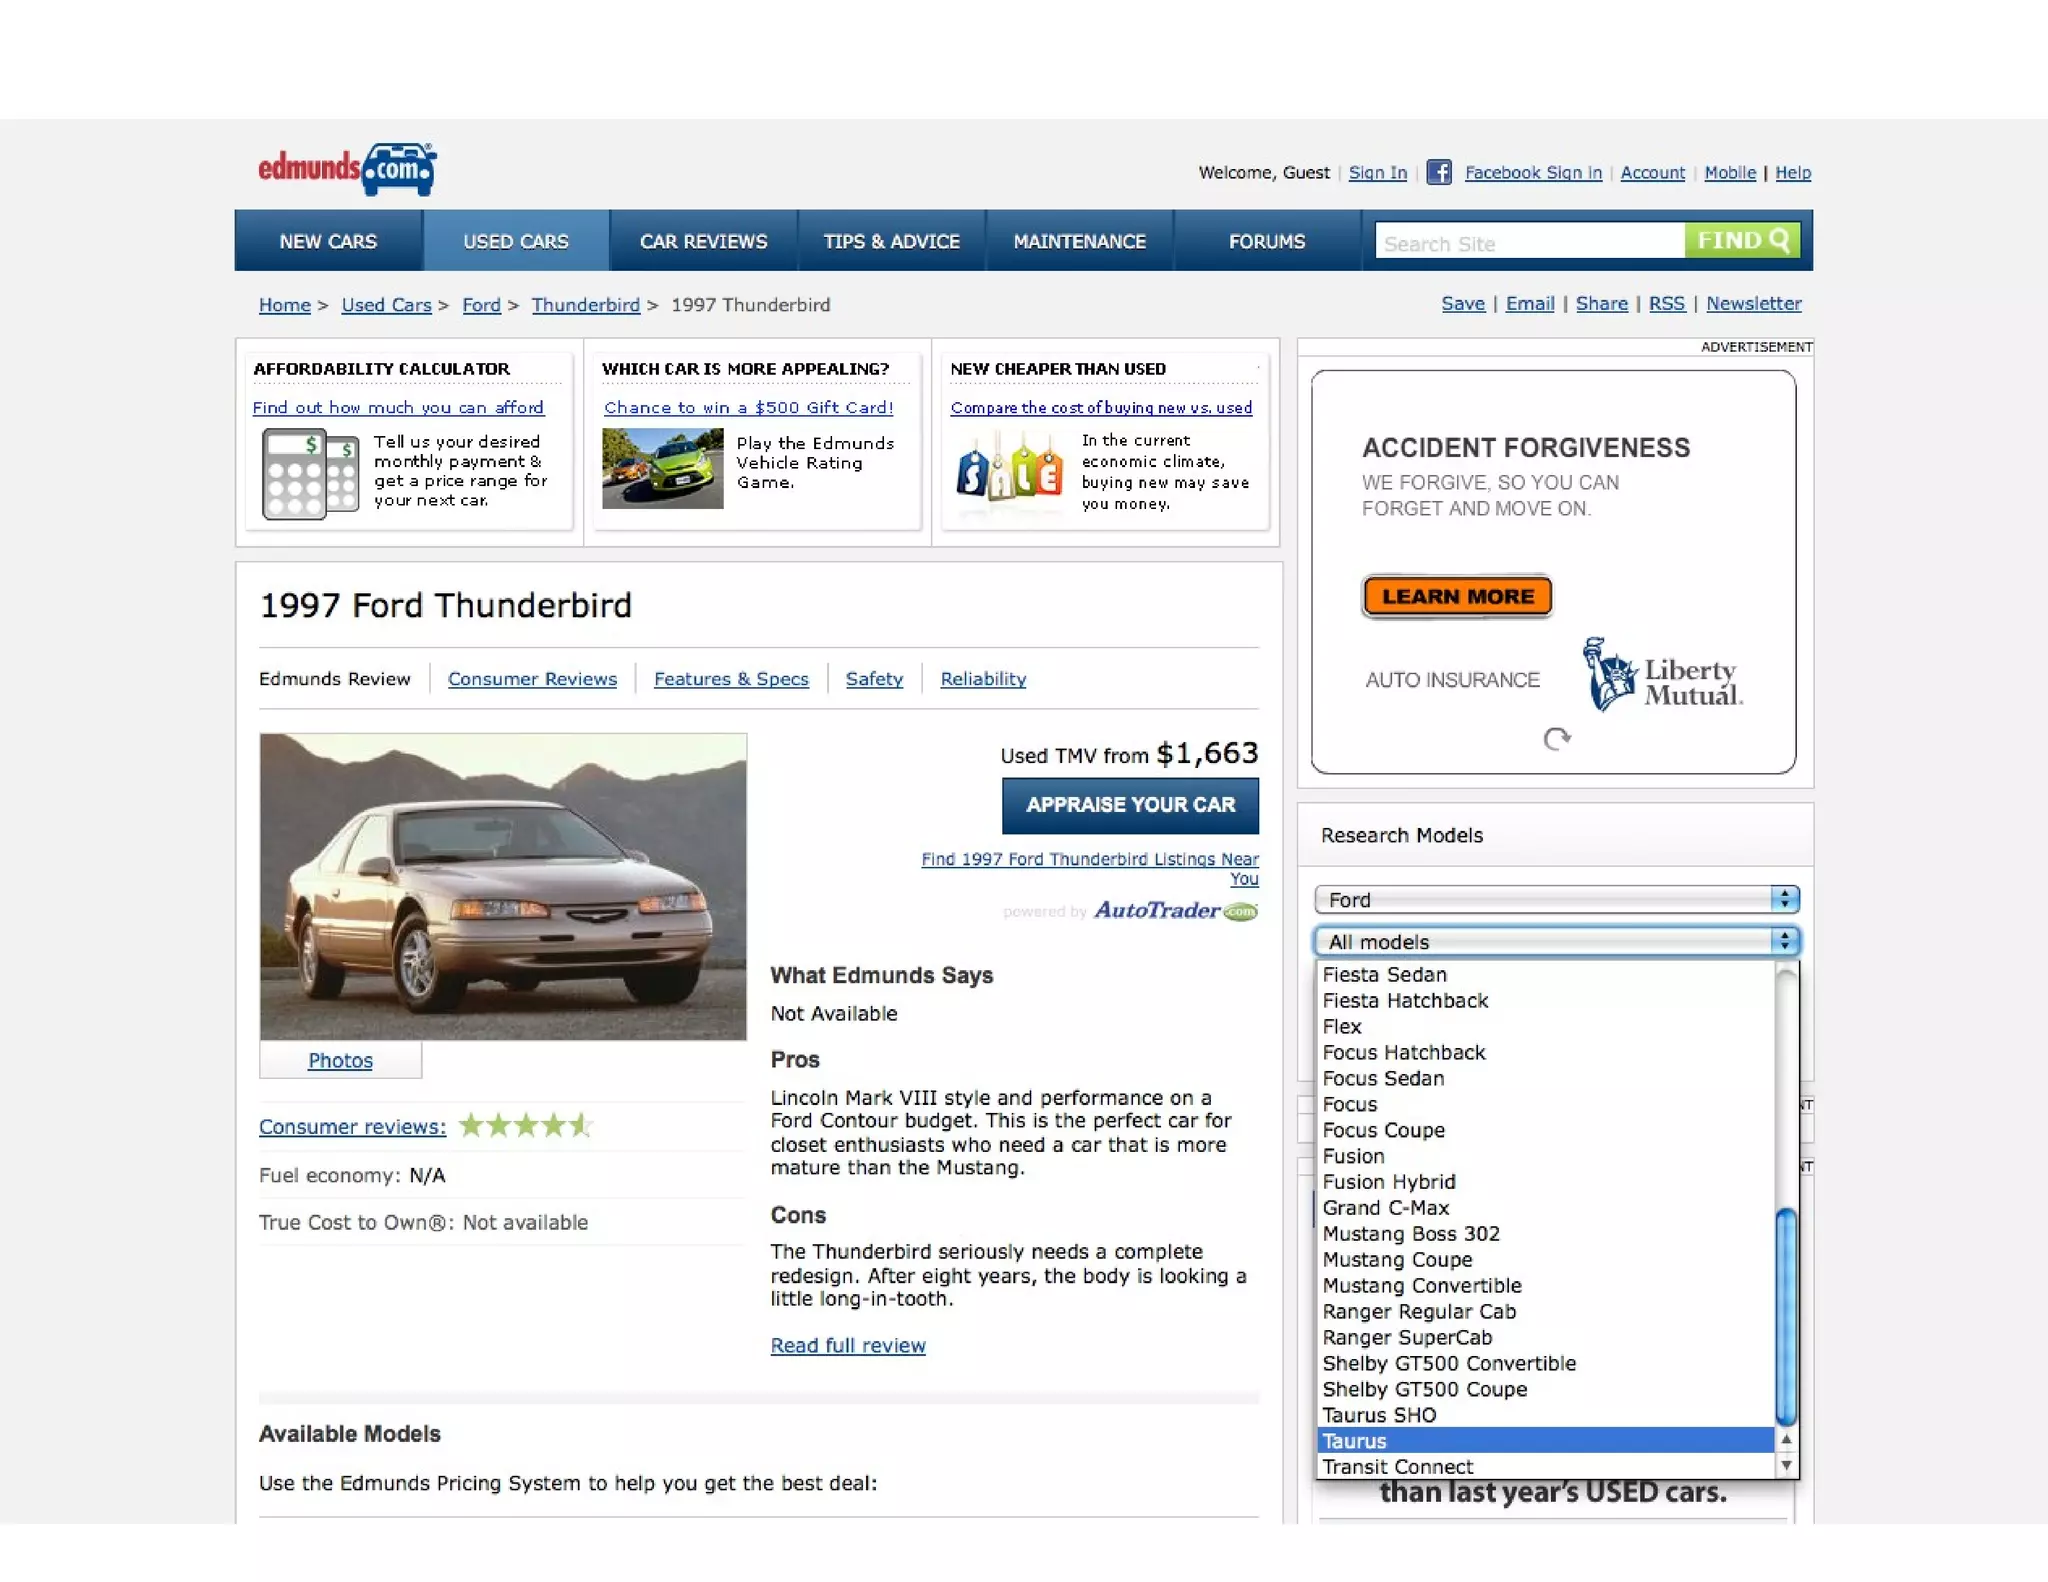The image size is (2048, 1582).
Task: Click the Email link
Action: [1530, 303]
